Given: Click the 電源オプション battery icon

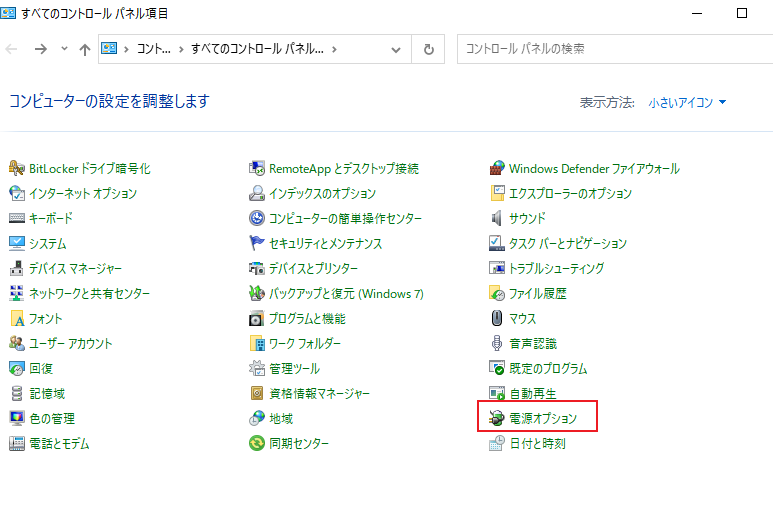Looking at the screenshot, I should tap(497, 418).
